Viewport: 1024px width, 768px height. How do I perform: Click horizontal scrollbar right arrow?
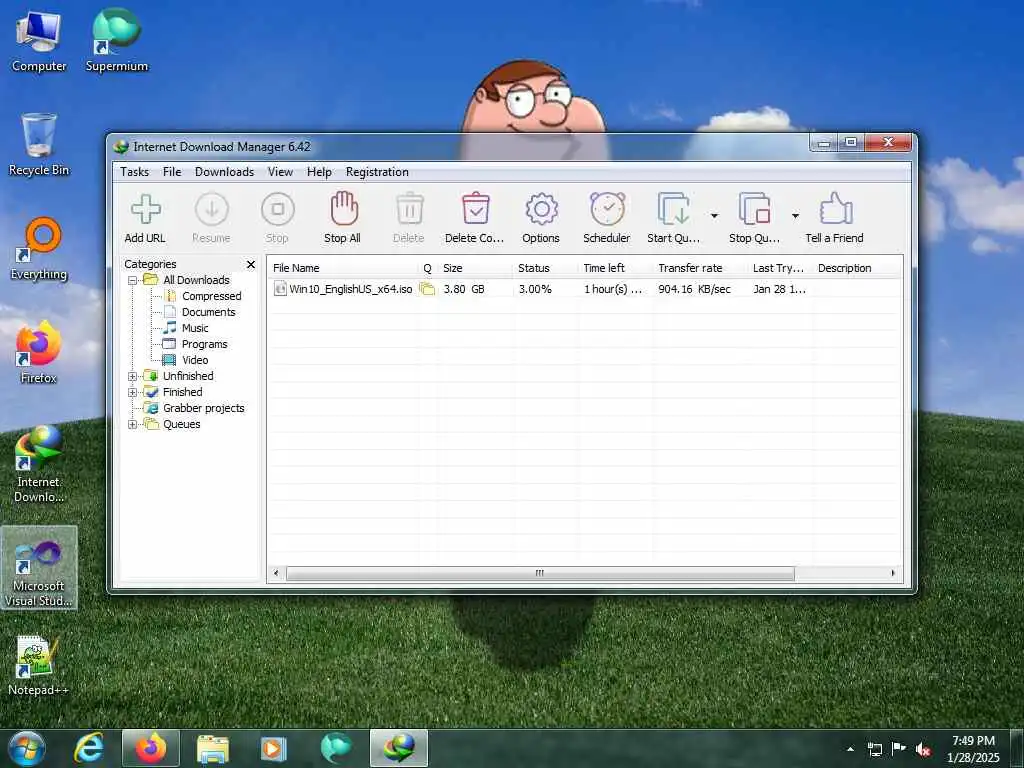coord(893,573)
